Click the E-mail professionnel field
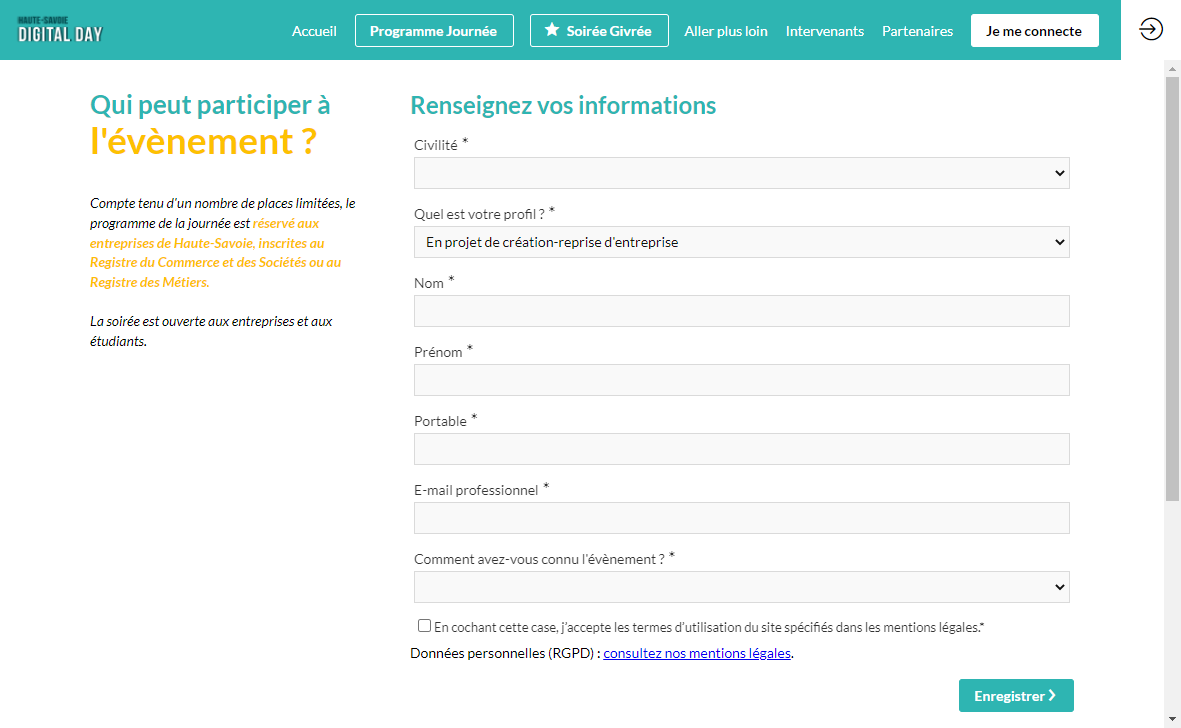The image size is (1181, 728). [741, 518]
